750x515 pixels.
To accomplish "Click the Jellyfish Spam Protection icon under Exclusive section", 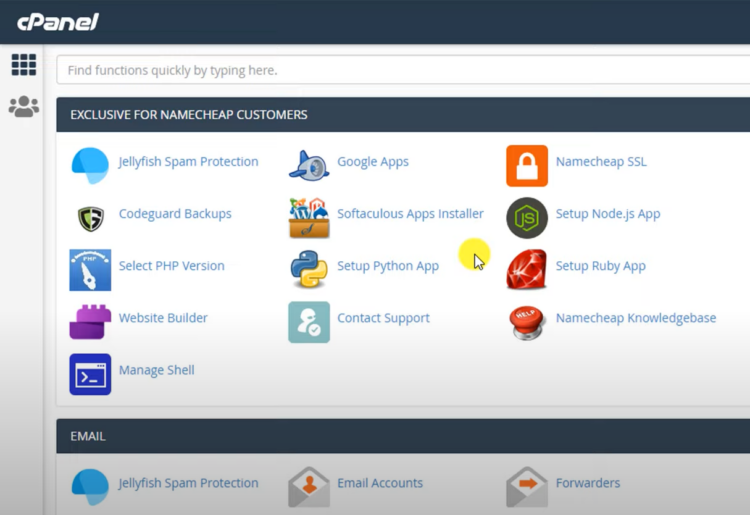I will pos(90,165).
